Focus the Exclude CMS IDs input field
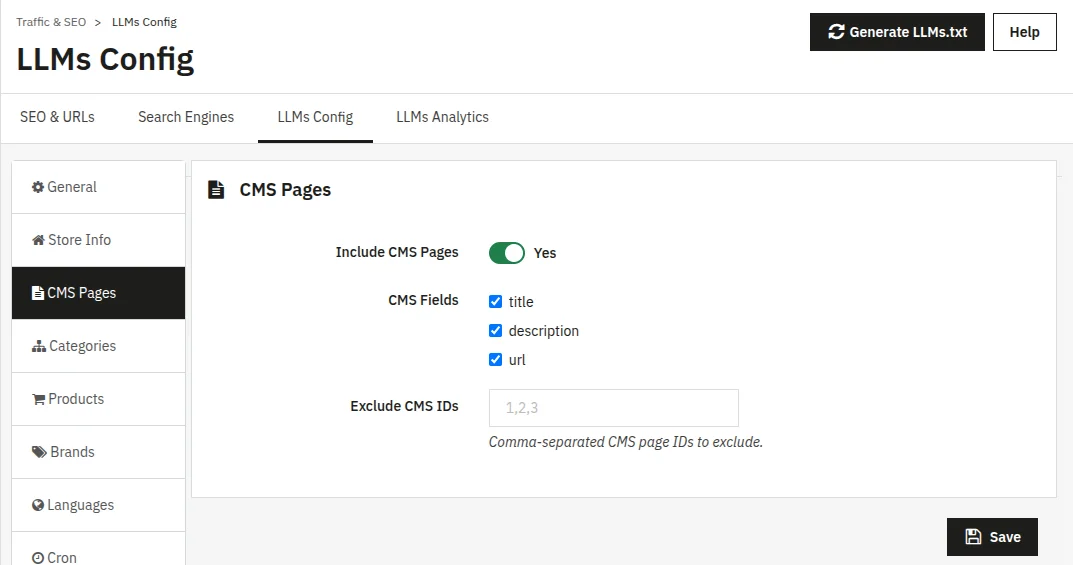 click(614, 408)
